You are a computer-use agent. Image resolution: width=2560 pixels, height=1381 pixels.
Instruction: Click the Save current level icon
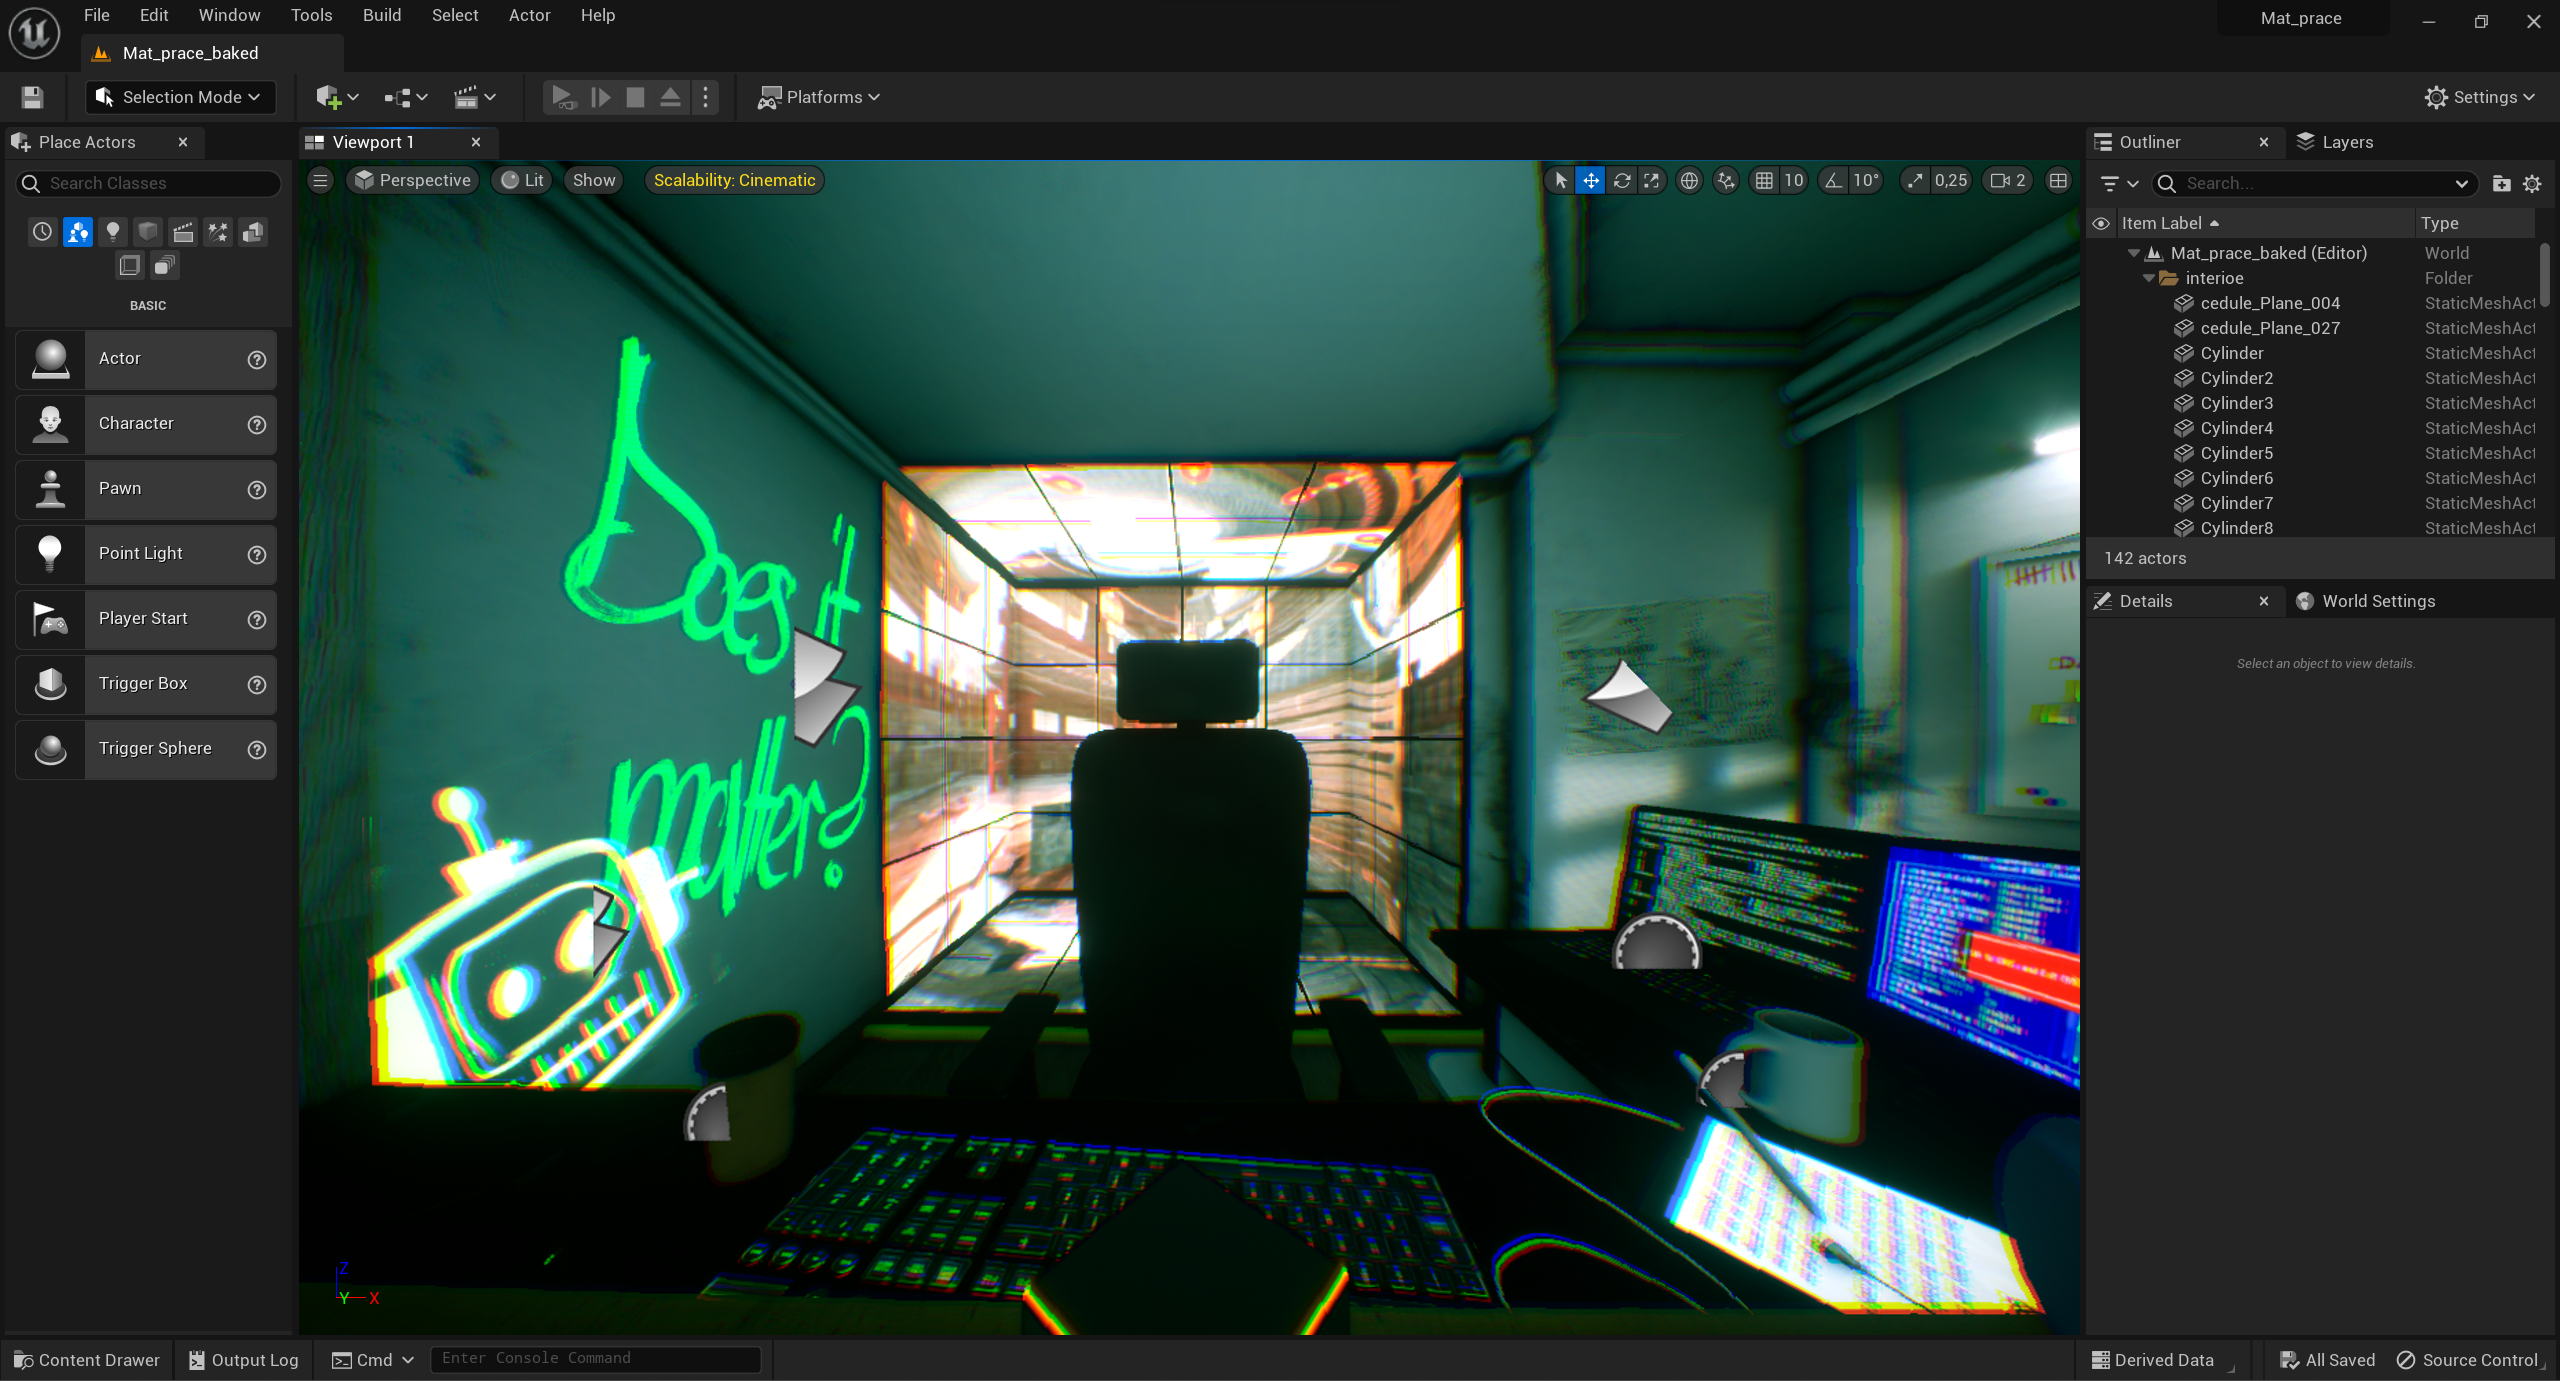32,97
